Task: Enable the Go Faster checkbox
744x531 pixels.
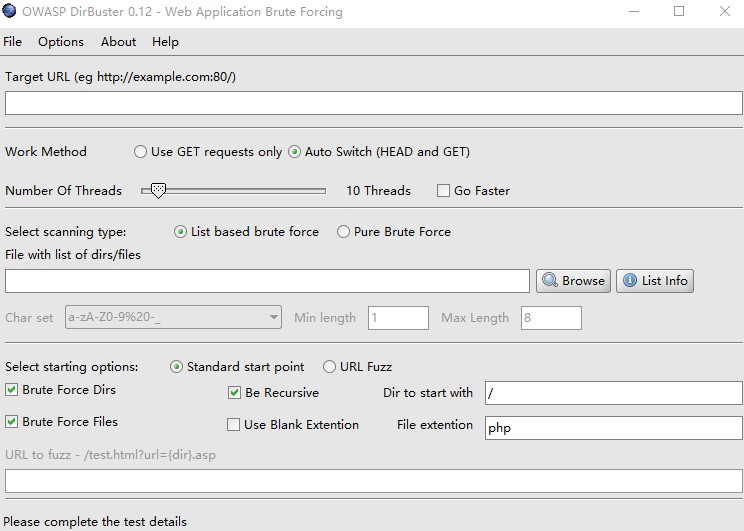Action: 443,191
